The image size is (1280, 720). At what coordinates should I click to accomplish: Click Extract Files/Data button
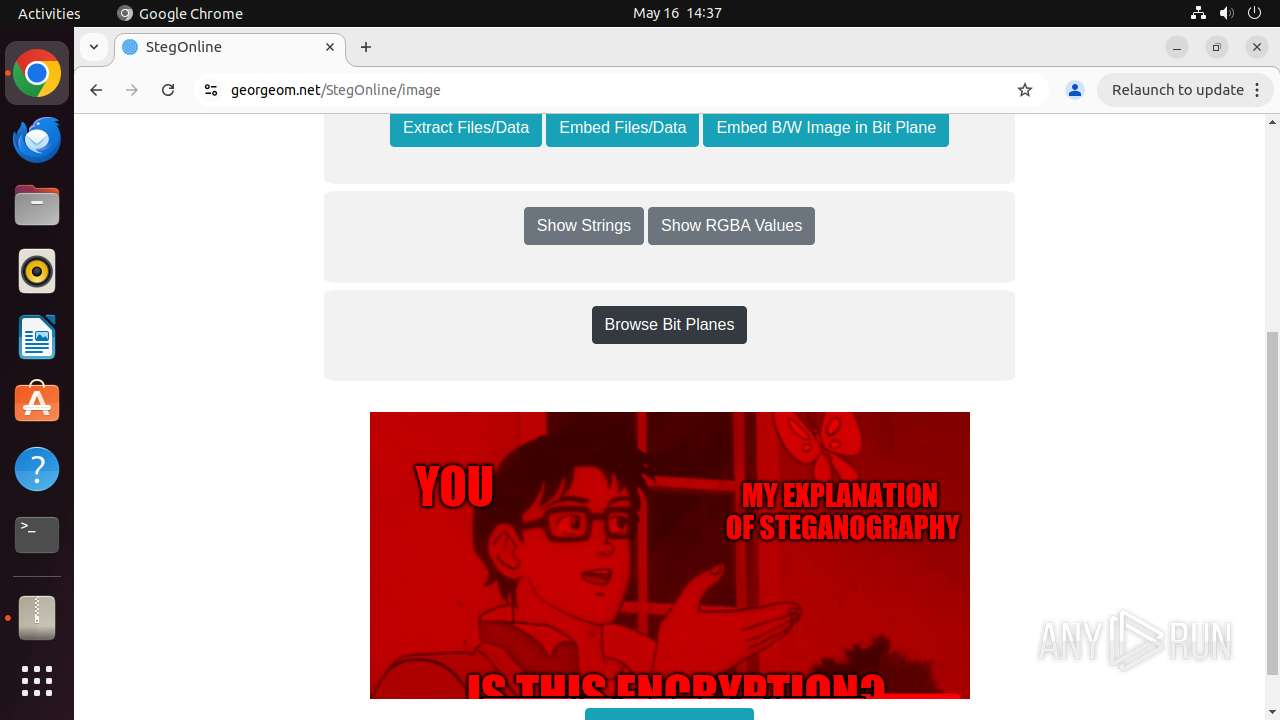pos(466,128)
